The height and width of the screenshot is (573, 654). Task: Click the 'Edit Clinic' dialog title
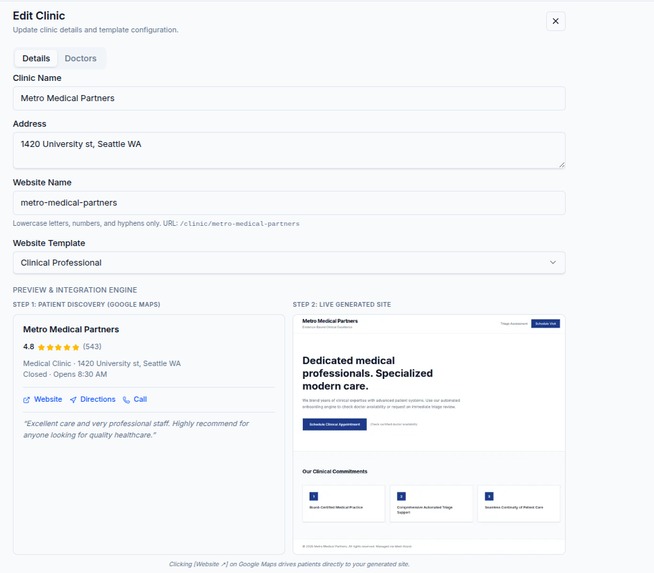tap(39, 16)
